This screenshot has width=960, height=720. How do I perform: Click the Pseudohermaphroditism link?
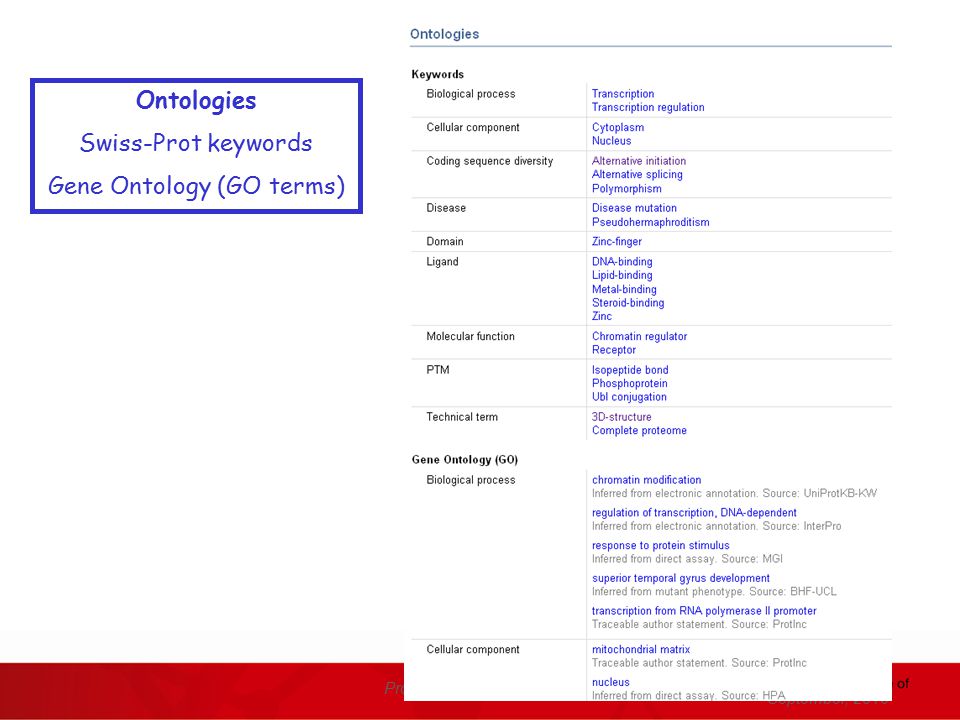(x=650, y=222)
